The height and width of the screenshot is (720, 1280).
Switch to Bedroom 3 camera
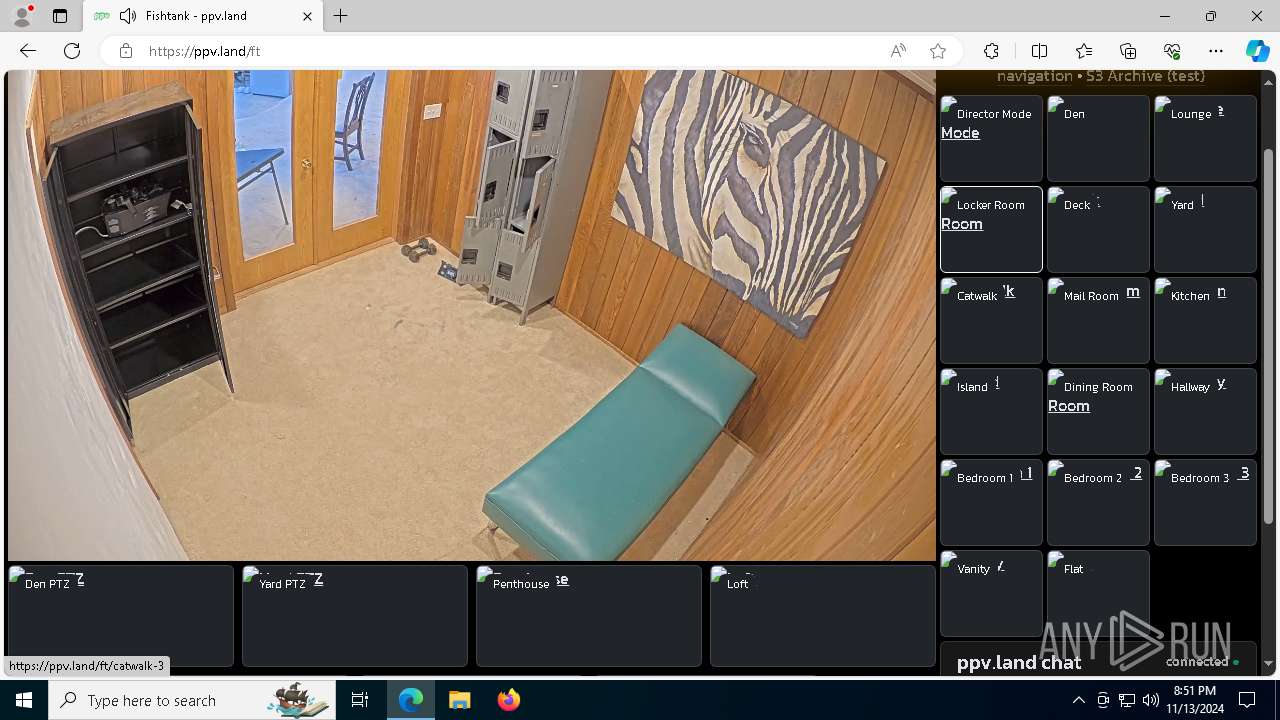(x=1205, y=502)
